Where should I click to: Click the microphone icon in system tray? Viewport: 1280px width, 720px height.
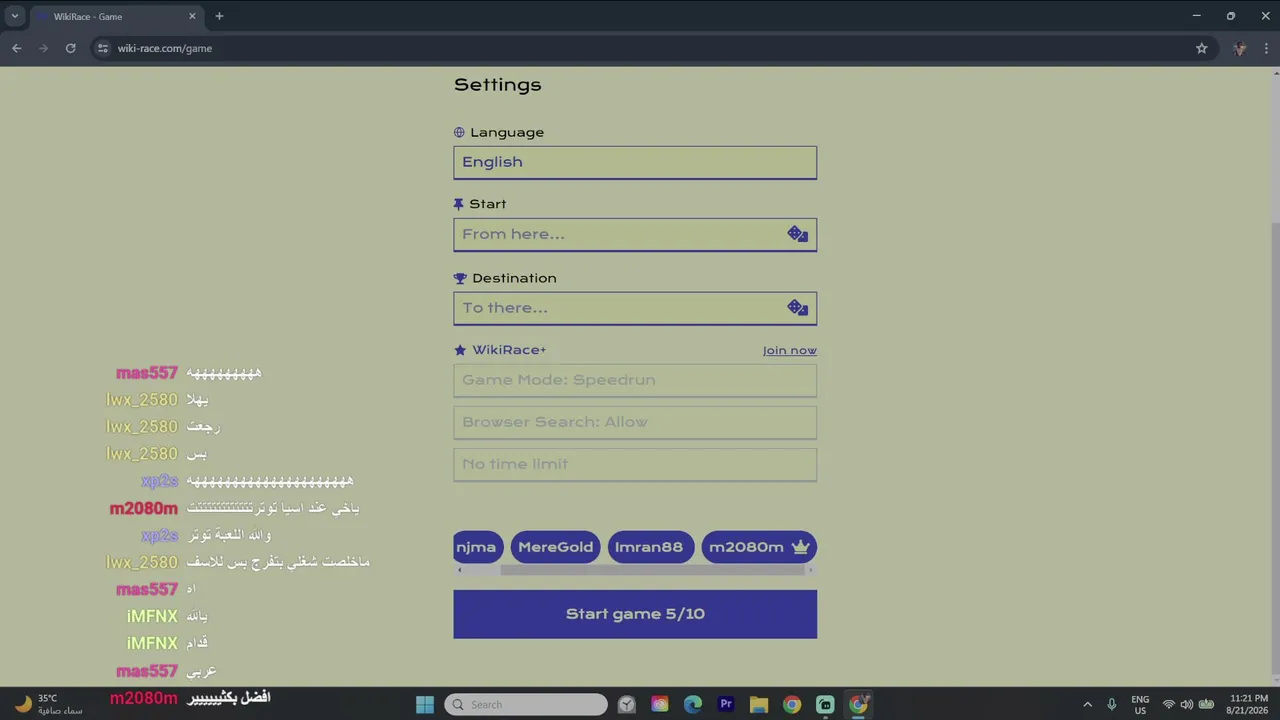(x=1111, y=704)
